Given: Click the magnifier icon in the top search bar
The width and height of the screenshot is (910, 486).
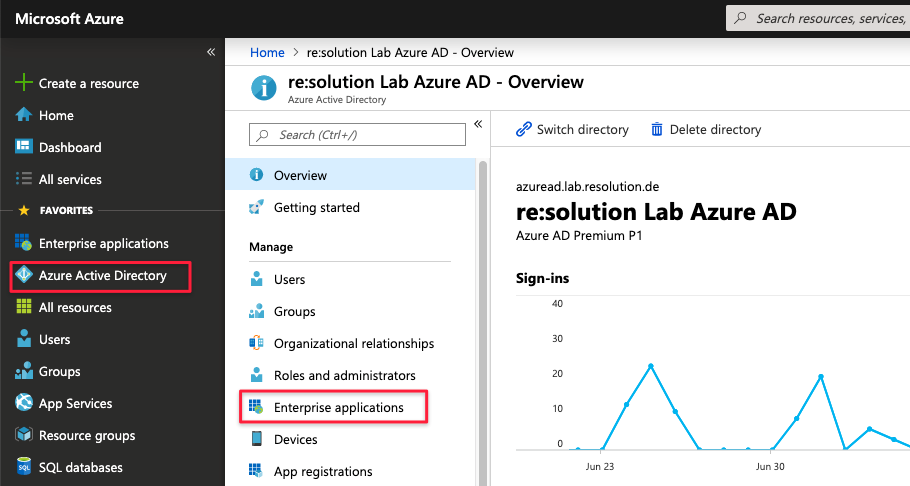Looking at the screenshot, I should pos(740,18).
